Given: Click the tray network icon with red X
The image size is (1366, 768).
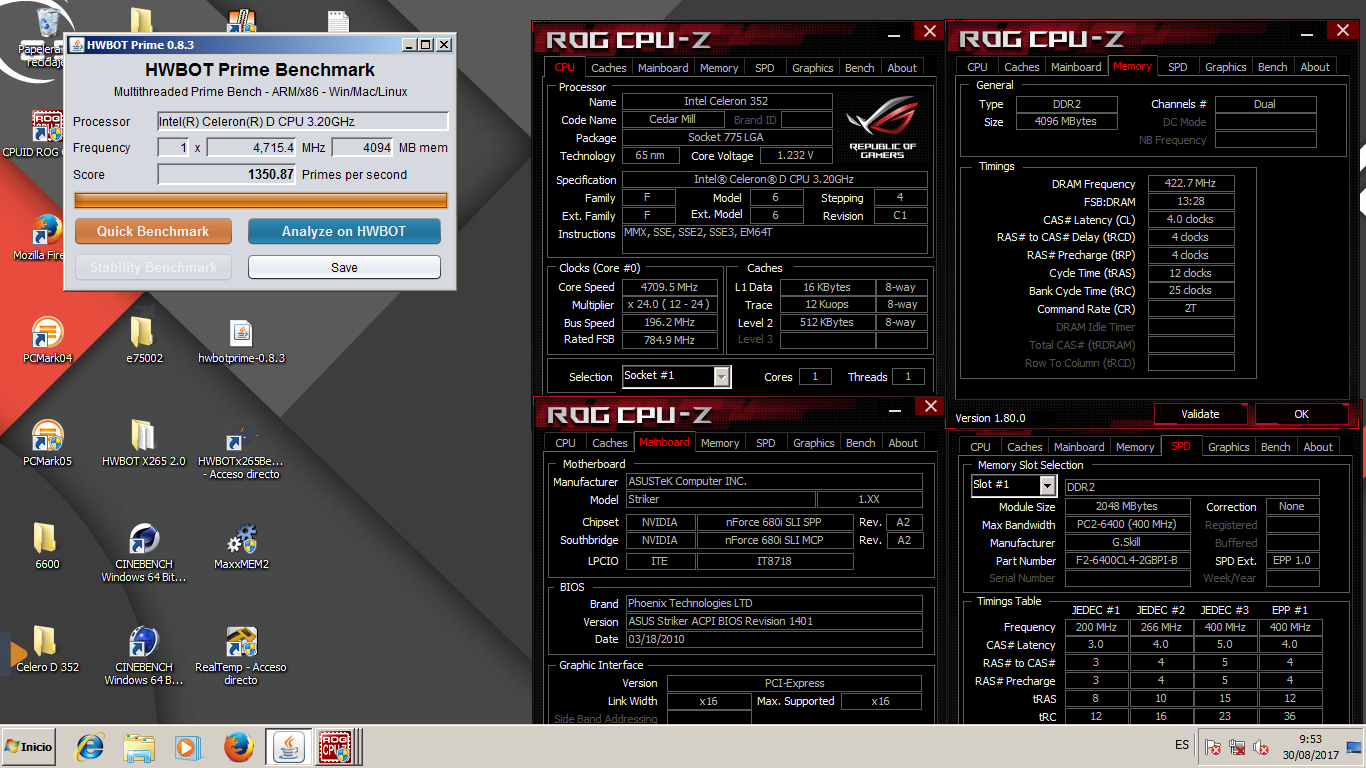Looking at the screenshot, I should coord(1237,747).
